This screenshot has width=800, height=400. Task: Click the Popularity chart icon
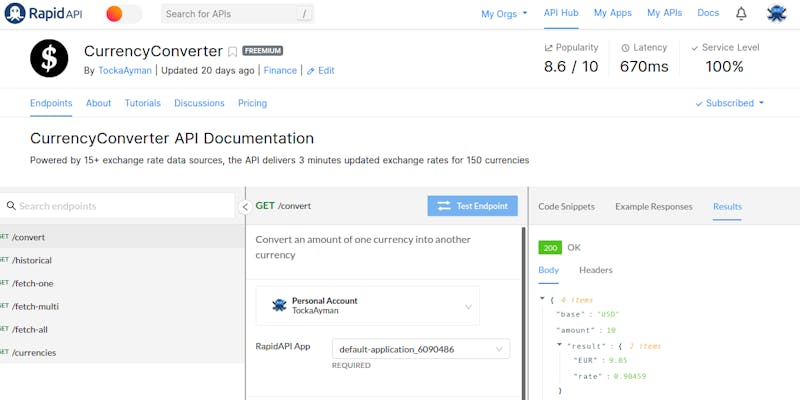[548, 47]
